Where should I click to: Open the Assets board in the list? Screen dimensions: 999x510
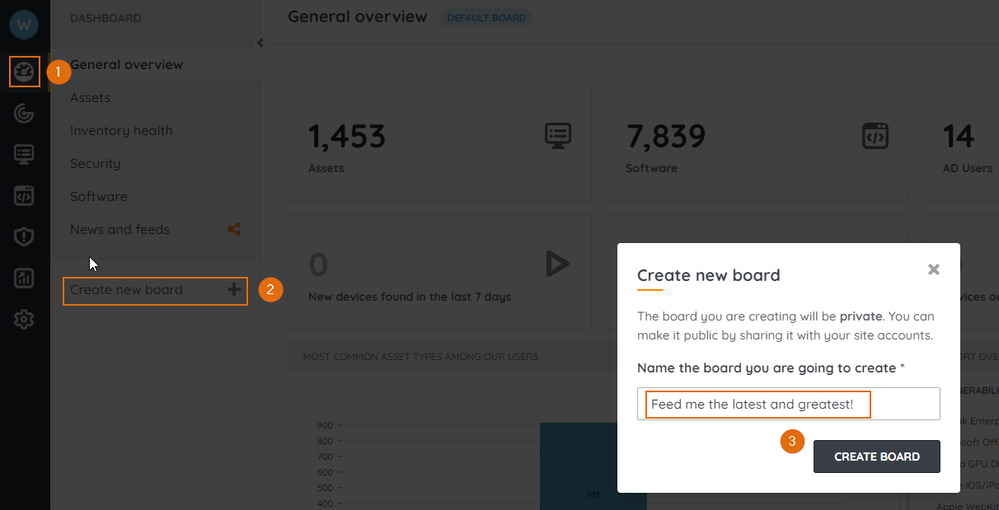[x=90, y=98]
